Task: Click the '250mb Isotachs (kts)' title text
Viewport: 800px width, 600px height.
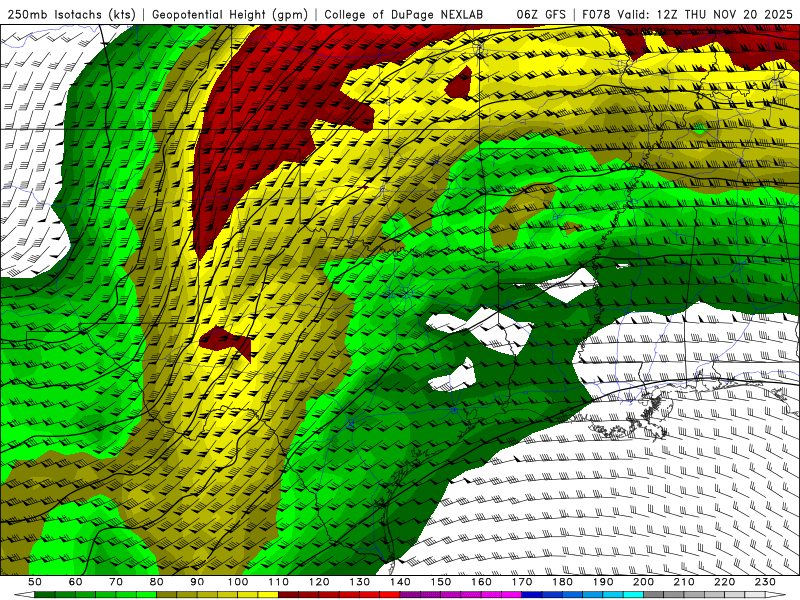Action: coord(71,14)
